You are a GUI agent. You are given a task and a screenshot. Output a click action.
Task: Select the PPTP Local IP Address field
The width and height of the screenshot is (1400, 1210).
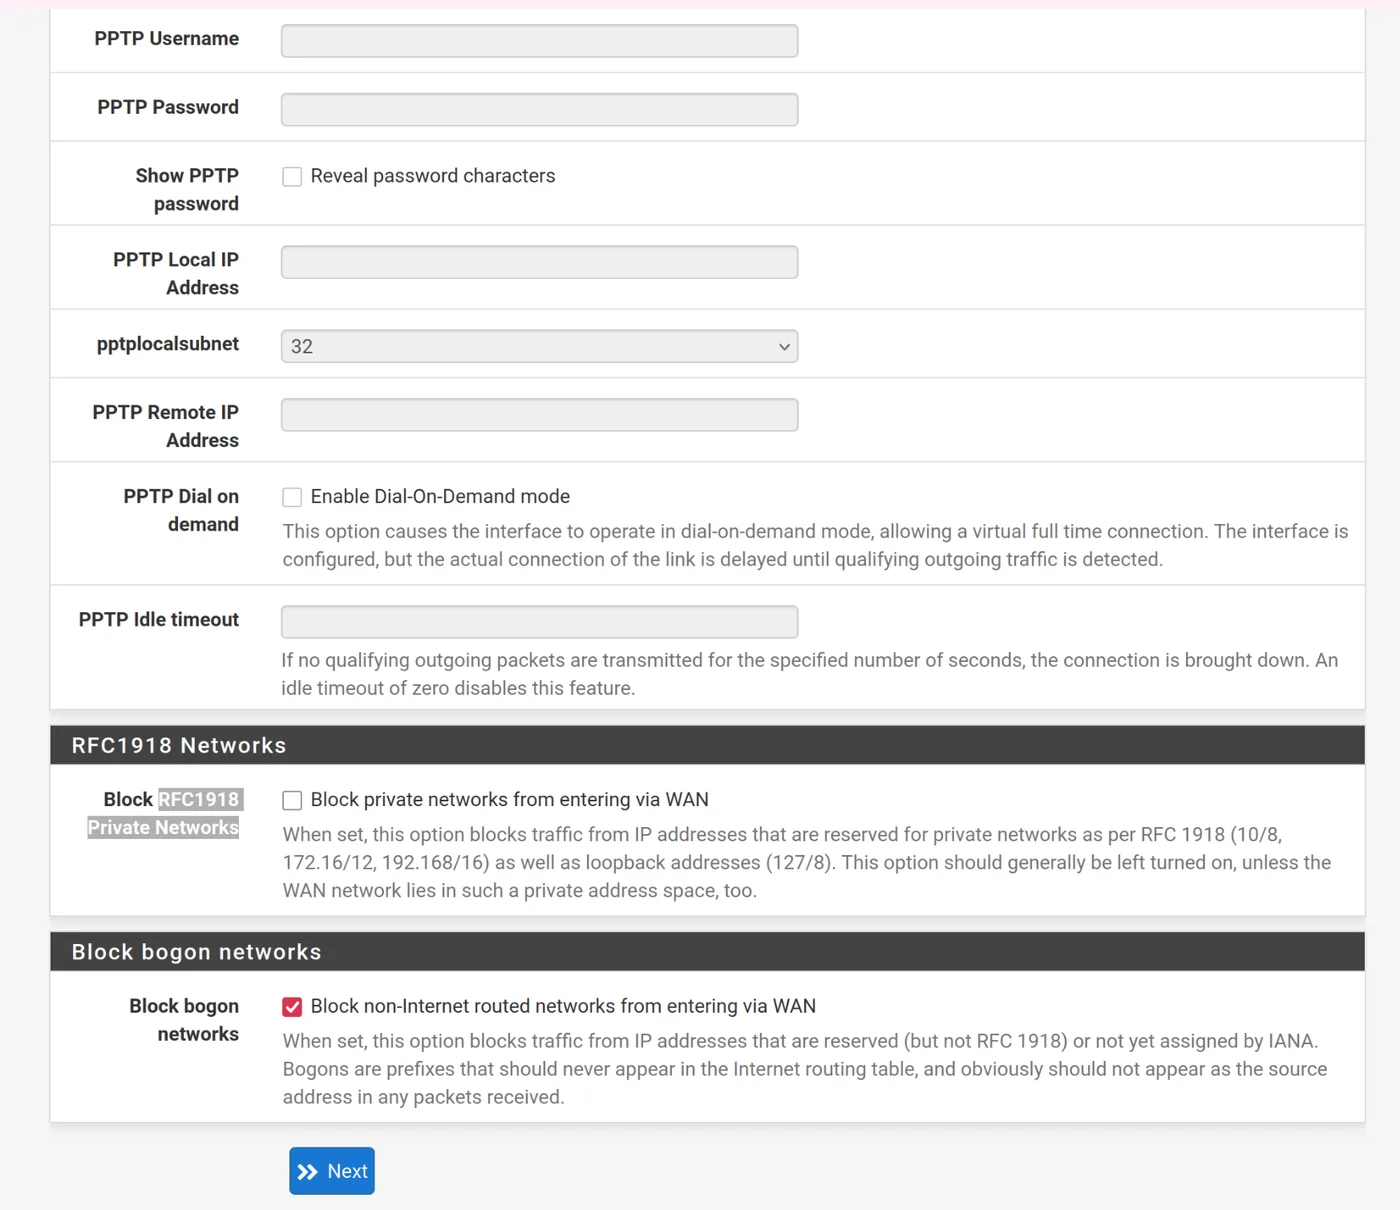[x=538, y=262]
